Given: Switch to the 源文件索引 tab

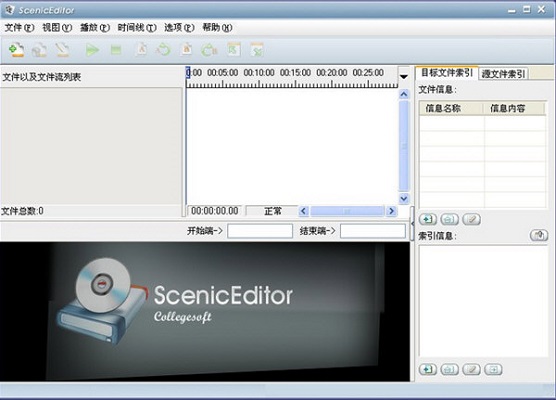Looking at the screenshot, I should tap(503, 73).
